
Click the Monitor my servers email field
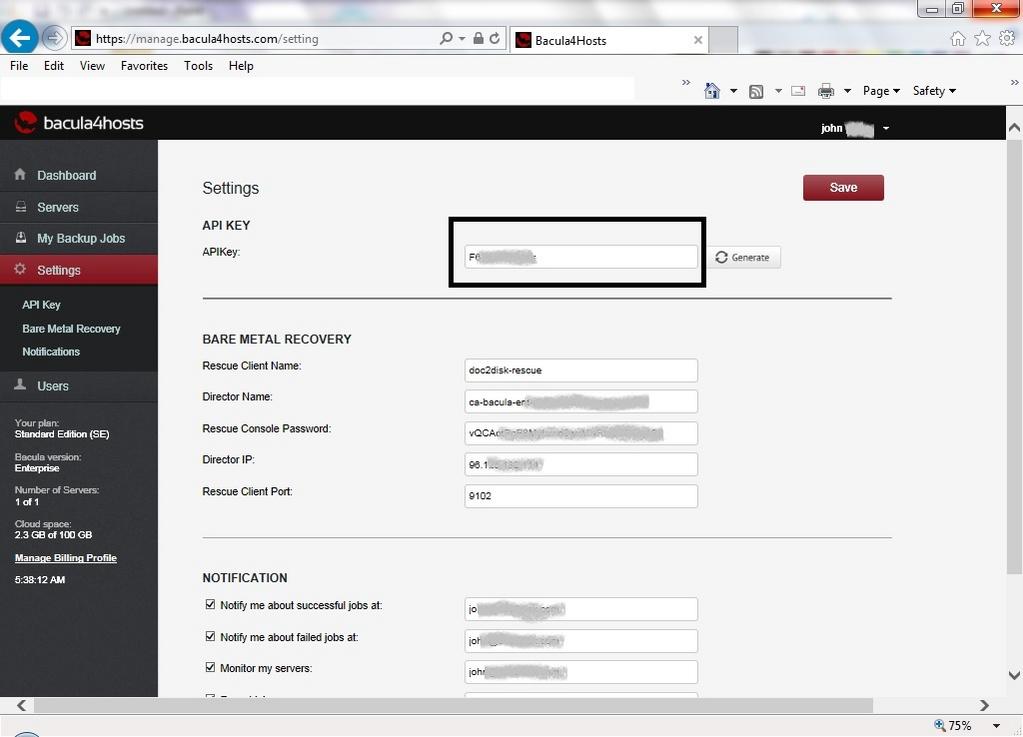point(581,672)
